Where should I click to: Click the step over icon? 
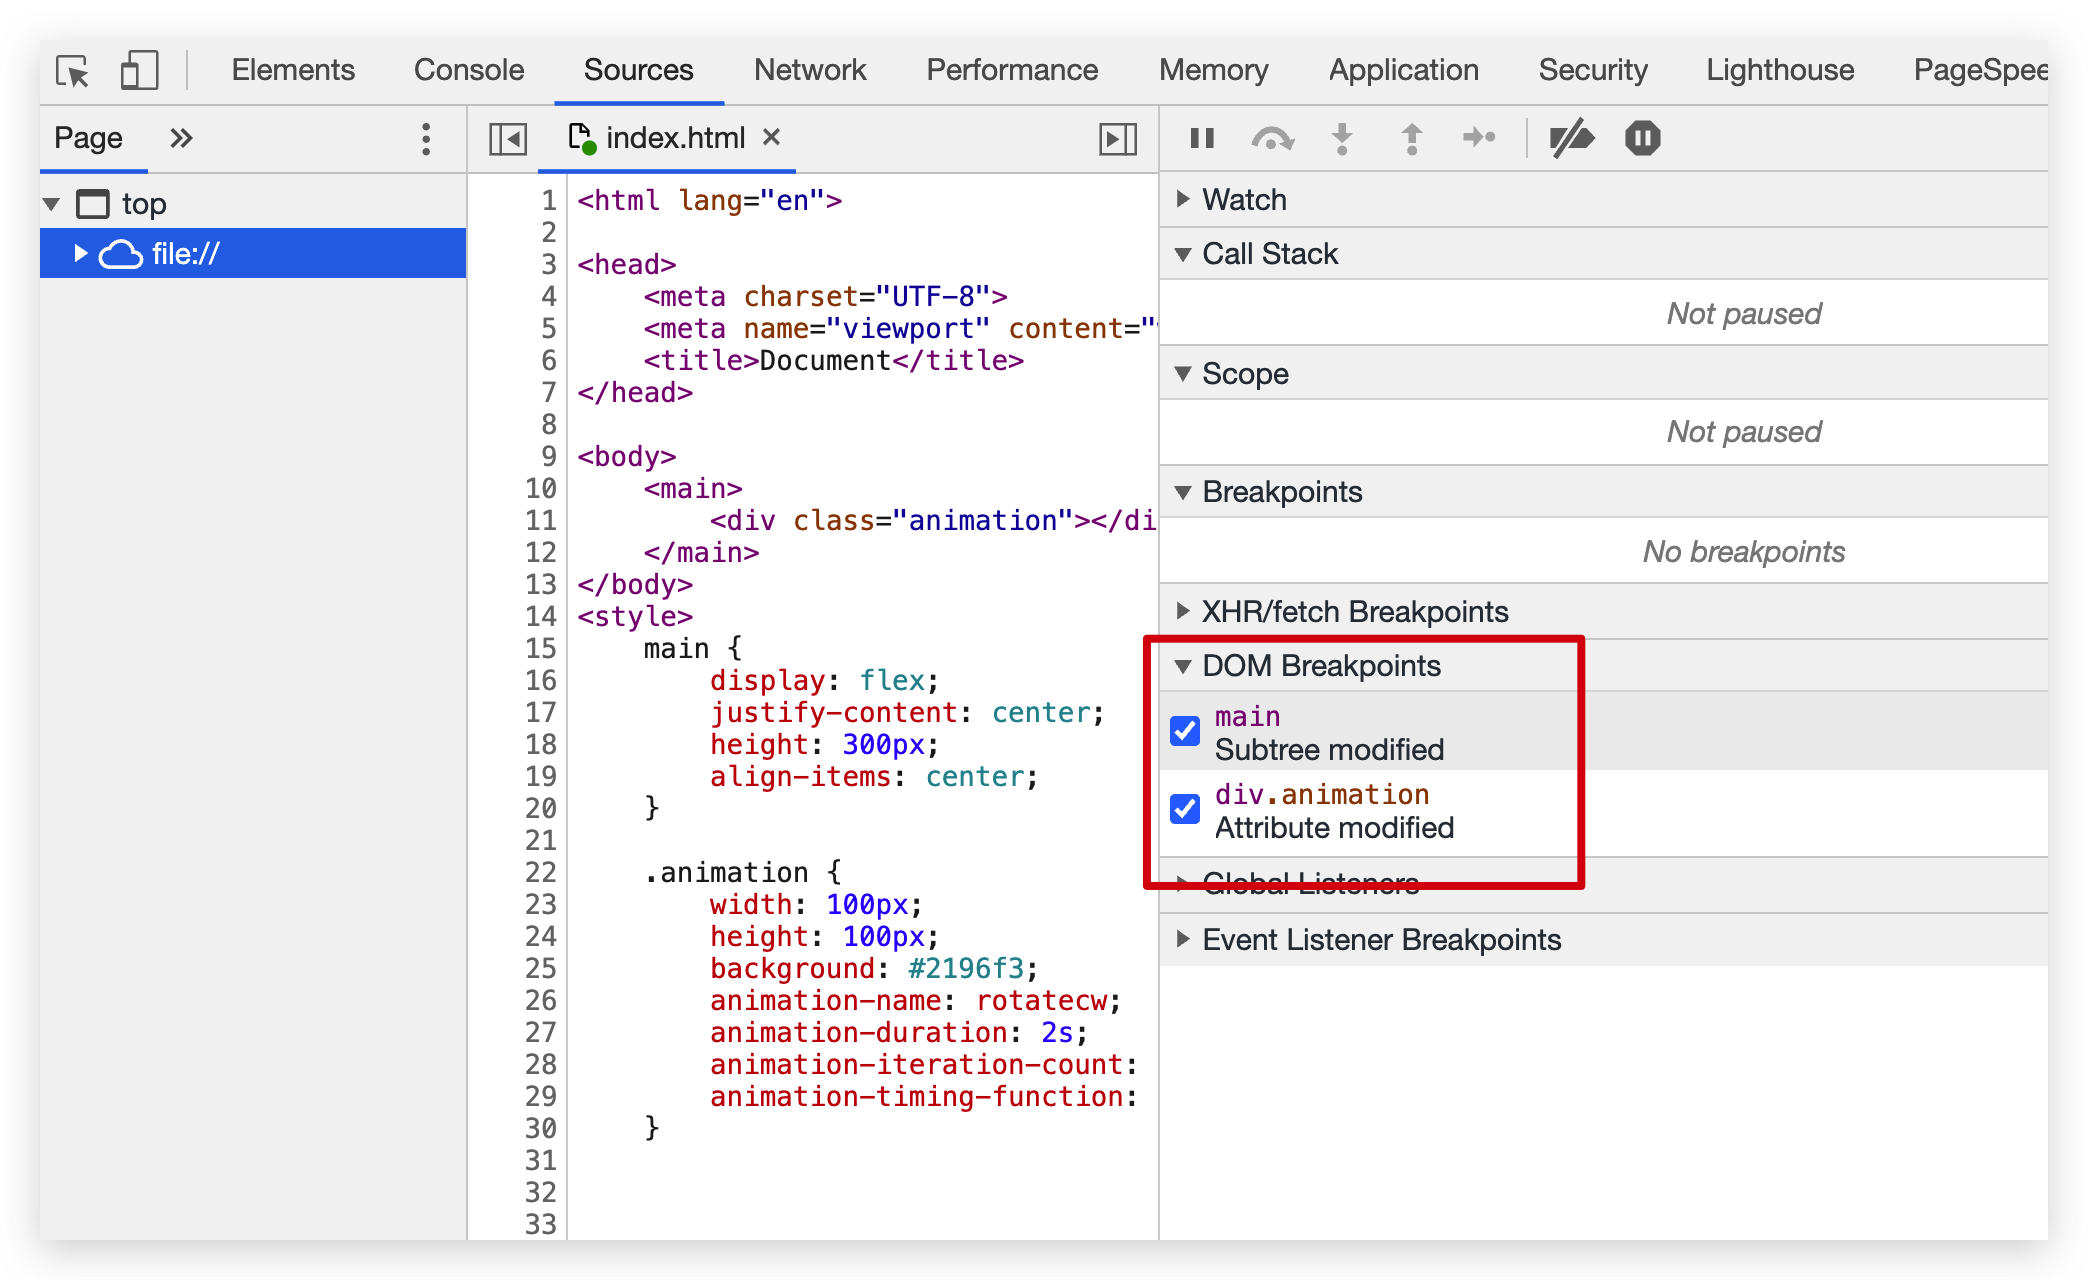tap(1272, 138)
